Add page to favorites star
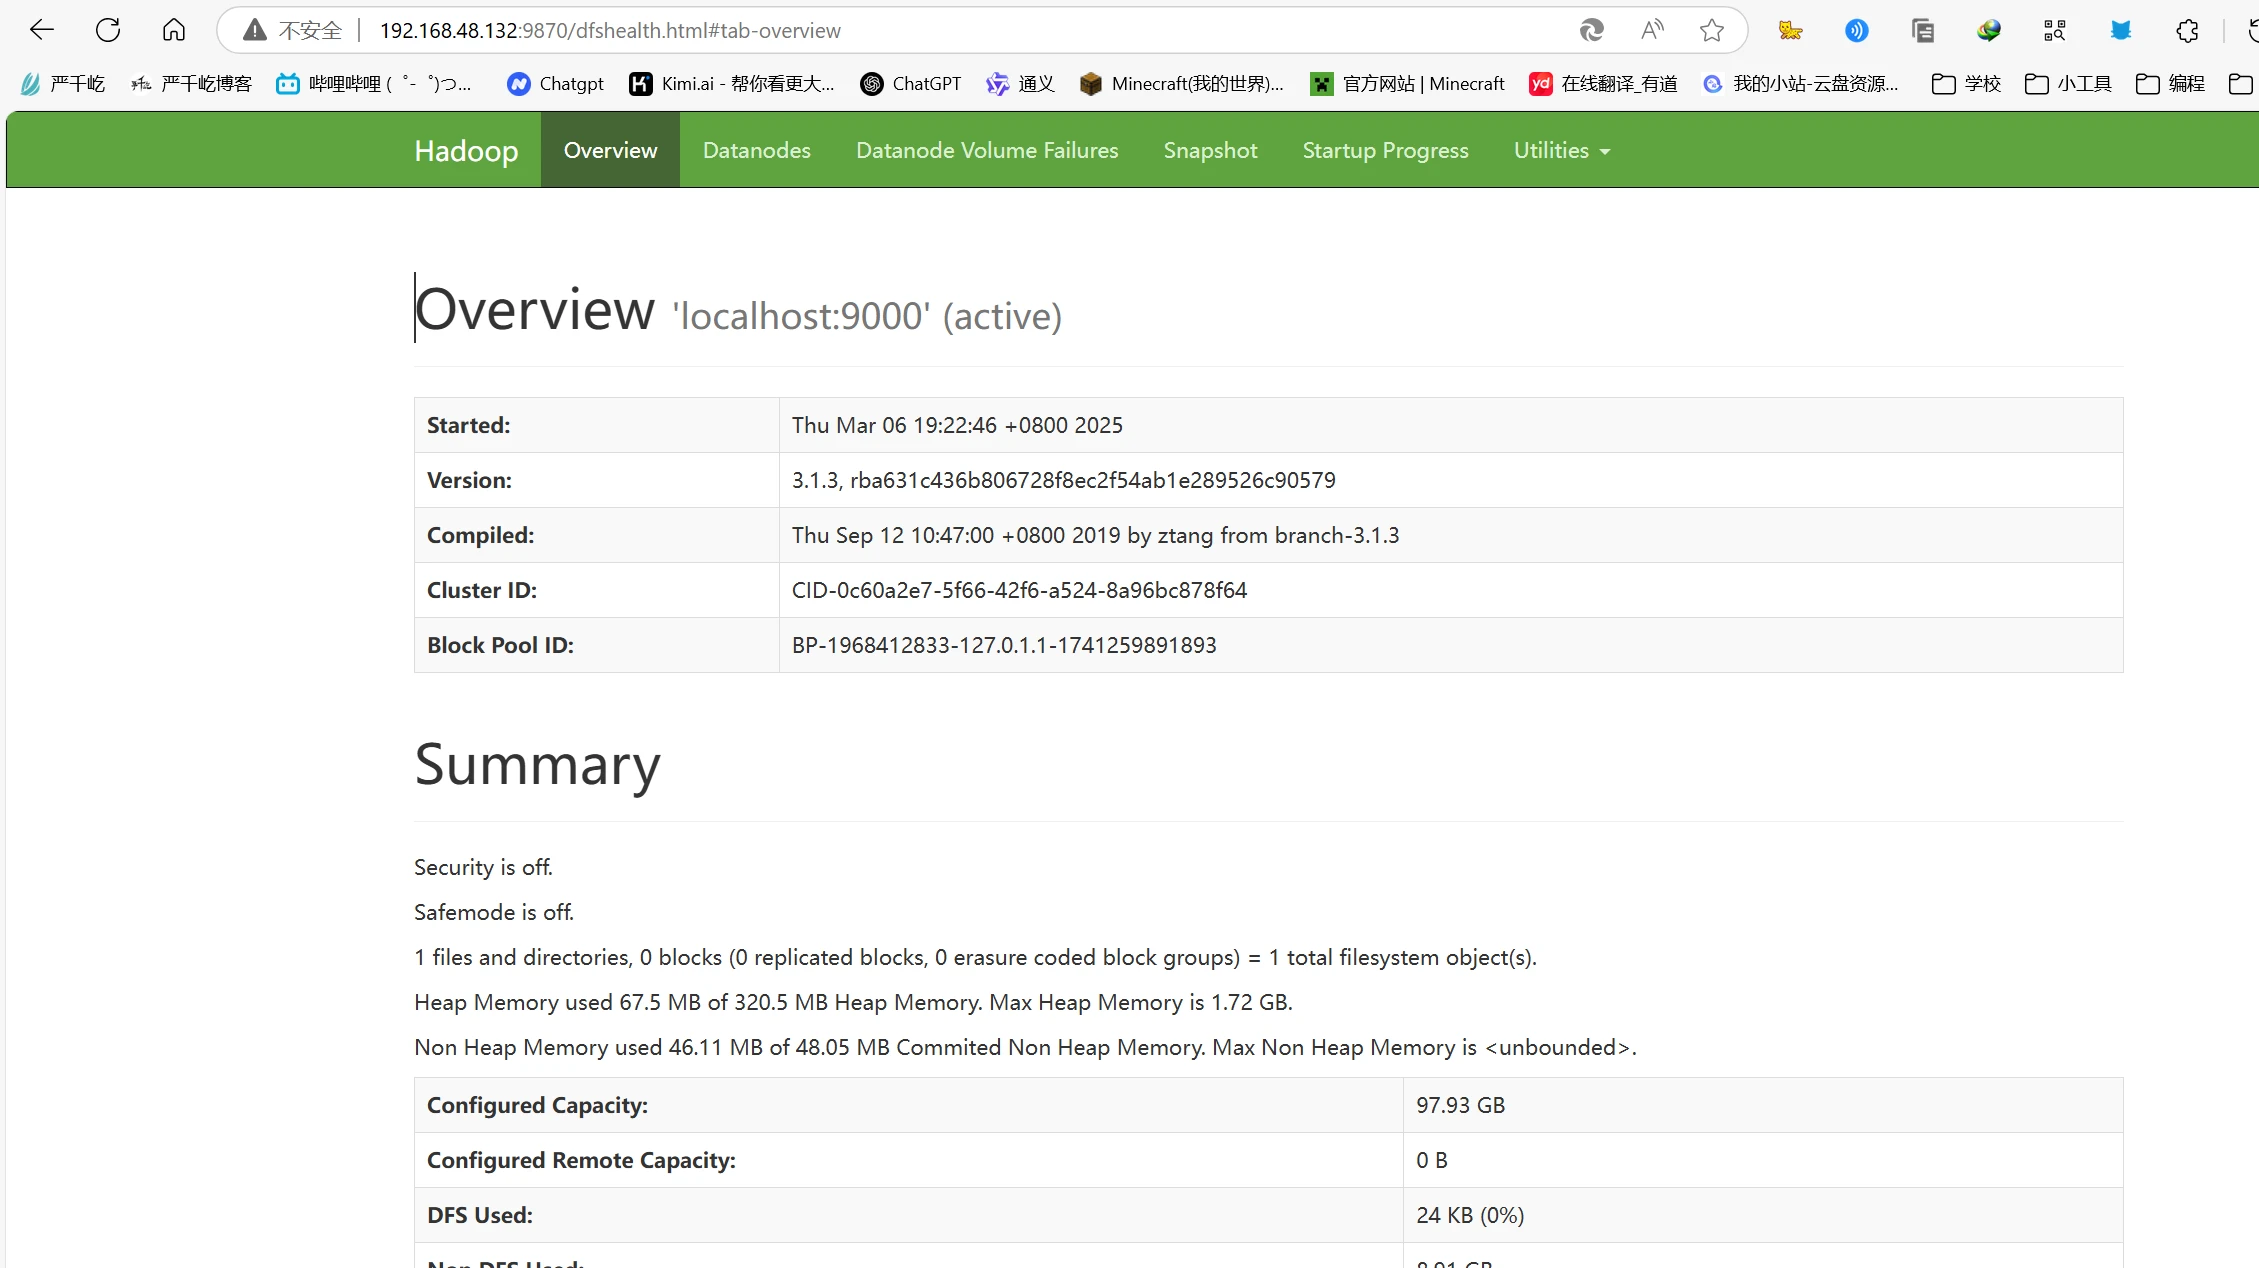Viewport: 2259px width, 1268px height. pos(1712,30)
